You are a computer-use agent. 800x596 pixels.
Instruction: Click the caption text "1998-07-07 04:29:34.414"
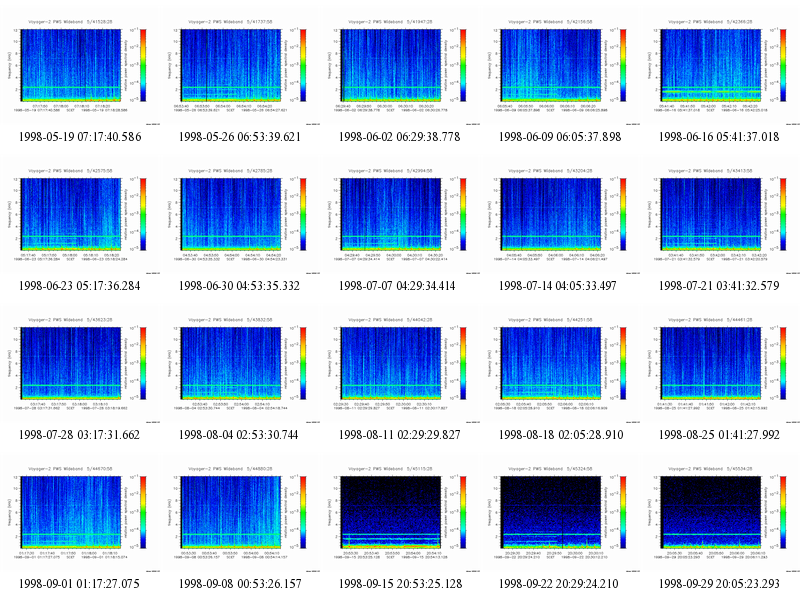coord(397,286)
